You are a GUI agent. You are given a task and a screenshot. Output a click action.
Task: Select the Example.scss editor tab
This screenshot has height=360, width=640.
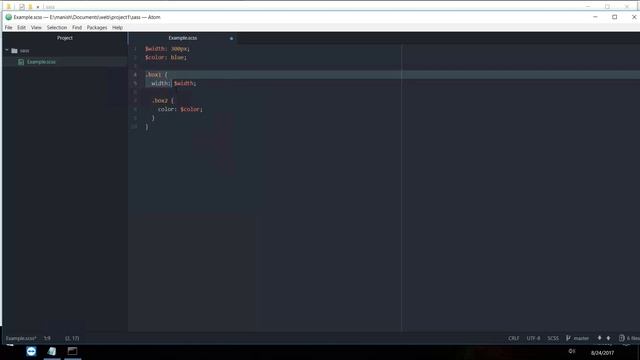point(182,38)
